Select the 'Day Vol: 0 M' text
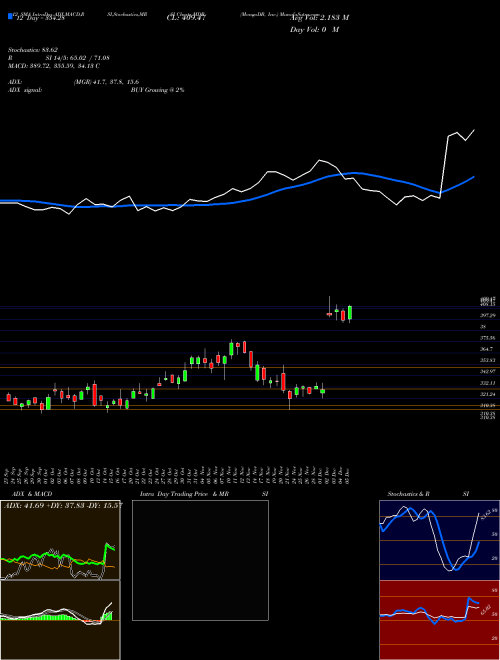 314,30
